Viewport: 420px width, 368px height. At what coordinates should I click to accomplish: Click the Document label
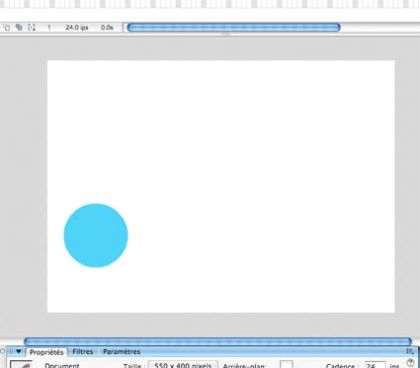coord(62,365)
